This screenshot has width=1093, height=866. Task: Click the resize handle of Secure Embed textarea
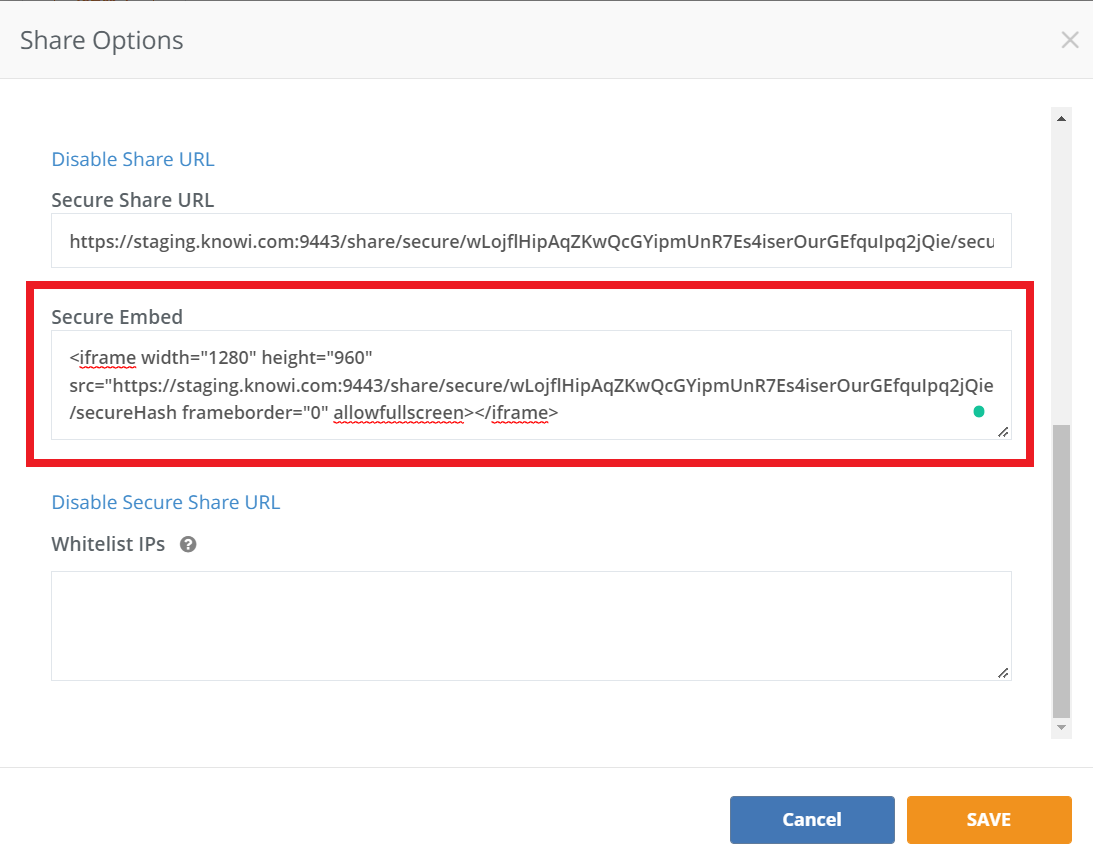point(1002,431)
